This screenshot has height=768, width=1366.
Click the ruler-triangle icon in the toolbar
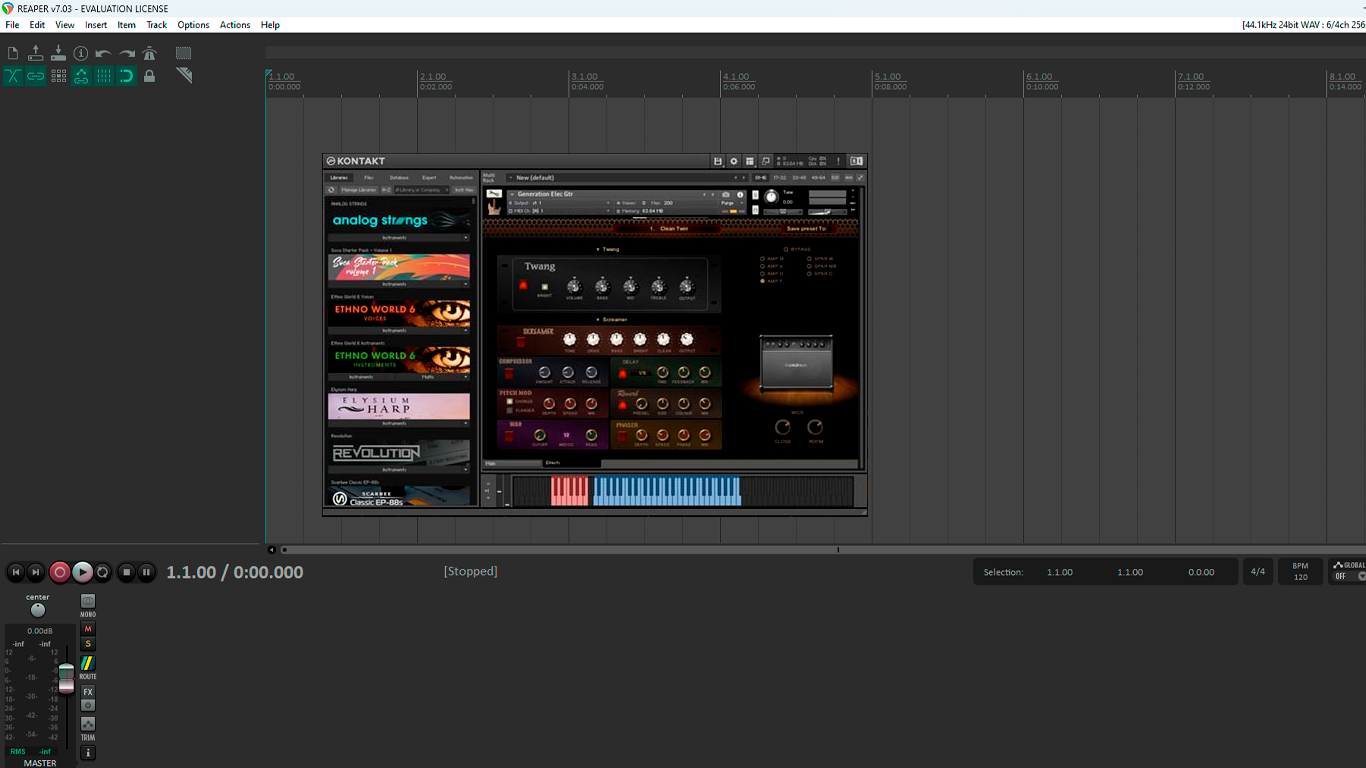[183, 76]
